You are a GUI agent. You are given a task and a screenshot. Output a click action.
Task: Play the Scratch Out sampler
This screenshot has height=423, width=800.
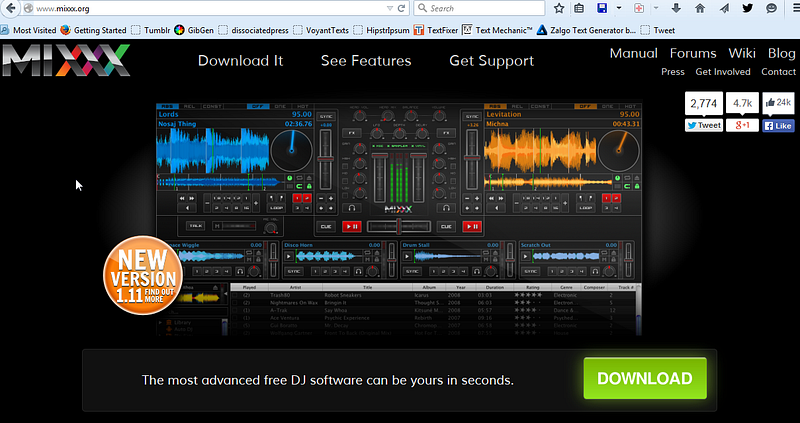526,256
